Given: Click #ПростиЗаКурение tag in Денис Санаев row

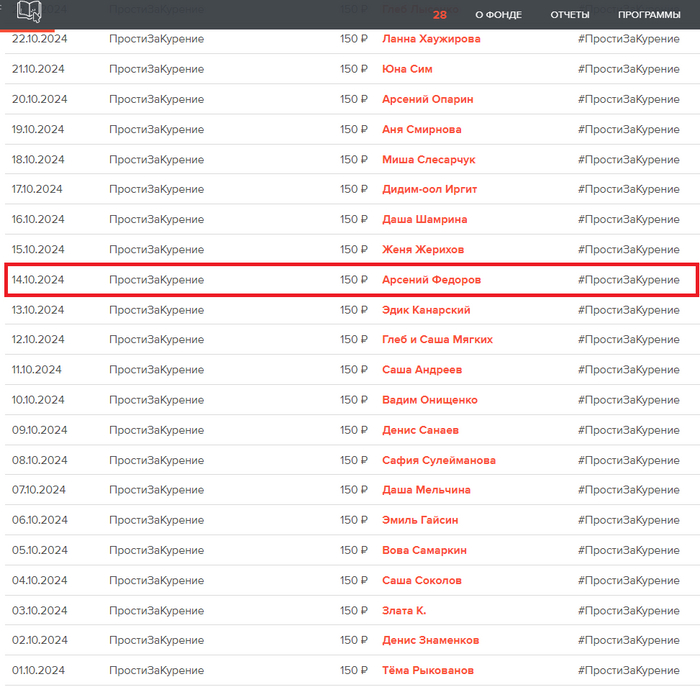Looking at the screenshot, I should (629, 430).
